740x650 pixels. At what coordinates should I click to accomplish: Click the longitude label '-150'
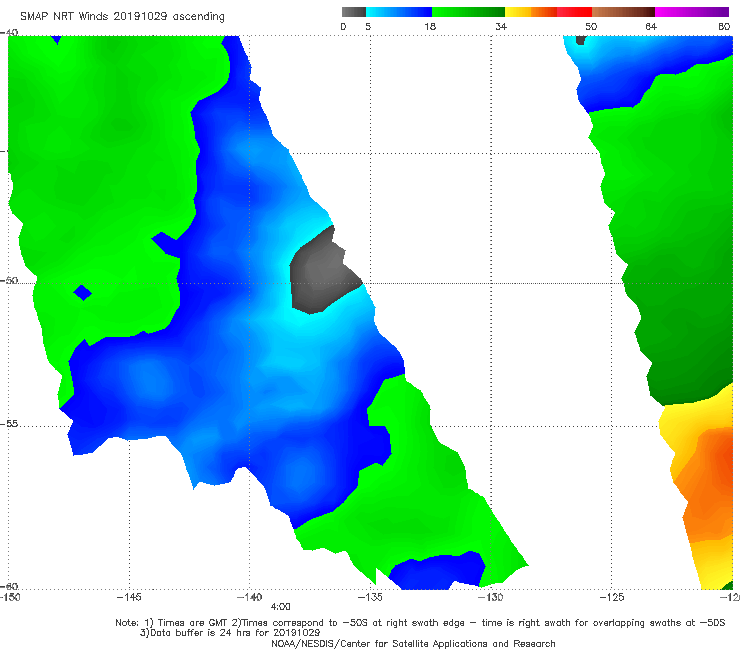10,597
